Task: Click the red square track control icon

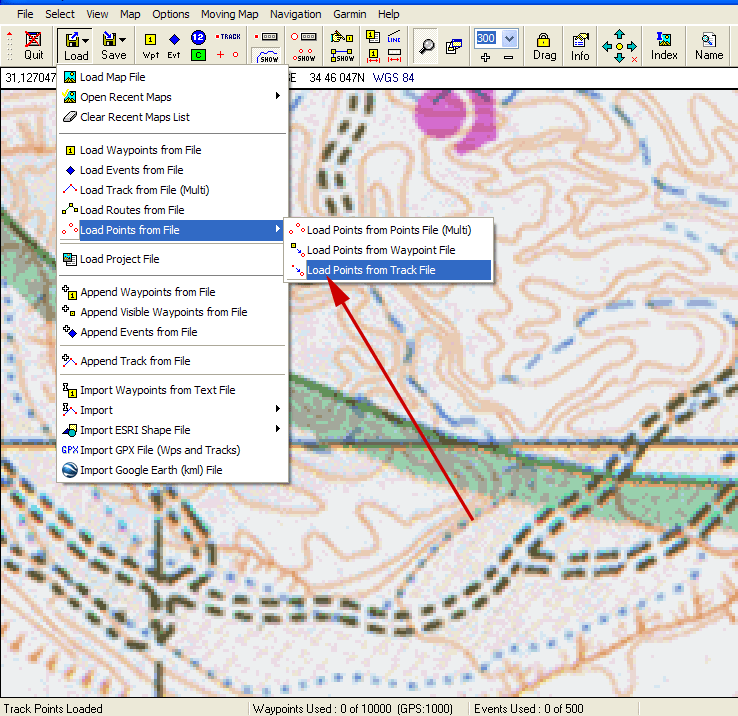Action: (266, 37)
